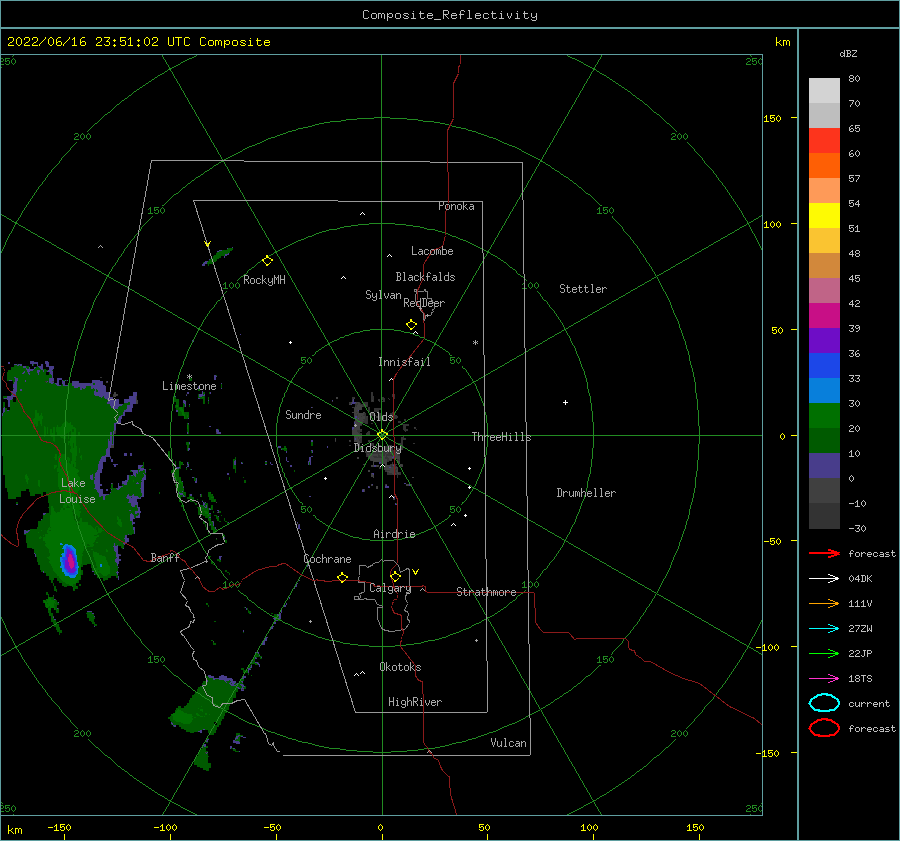Viewport: 900px width, 841px height.
Task: Click the white plus marker east of ThreeHills
Action: (x=565, y=402)
